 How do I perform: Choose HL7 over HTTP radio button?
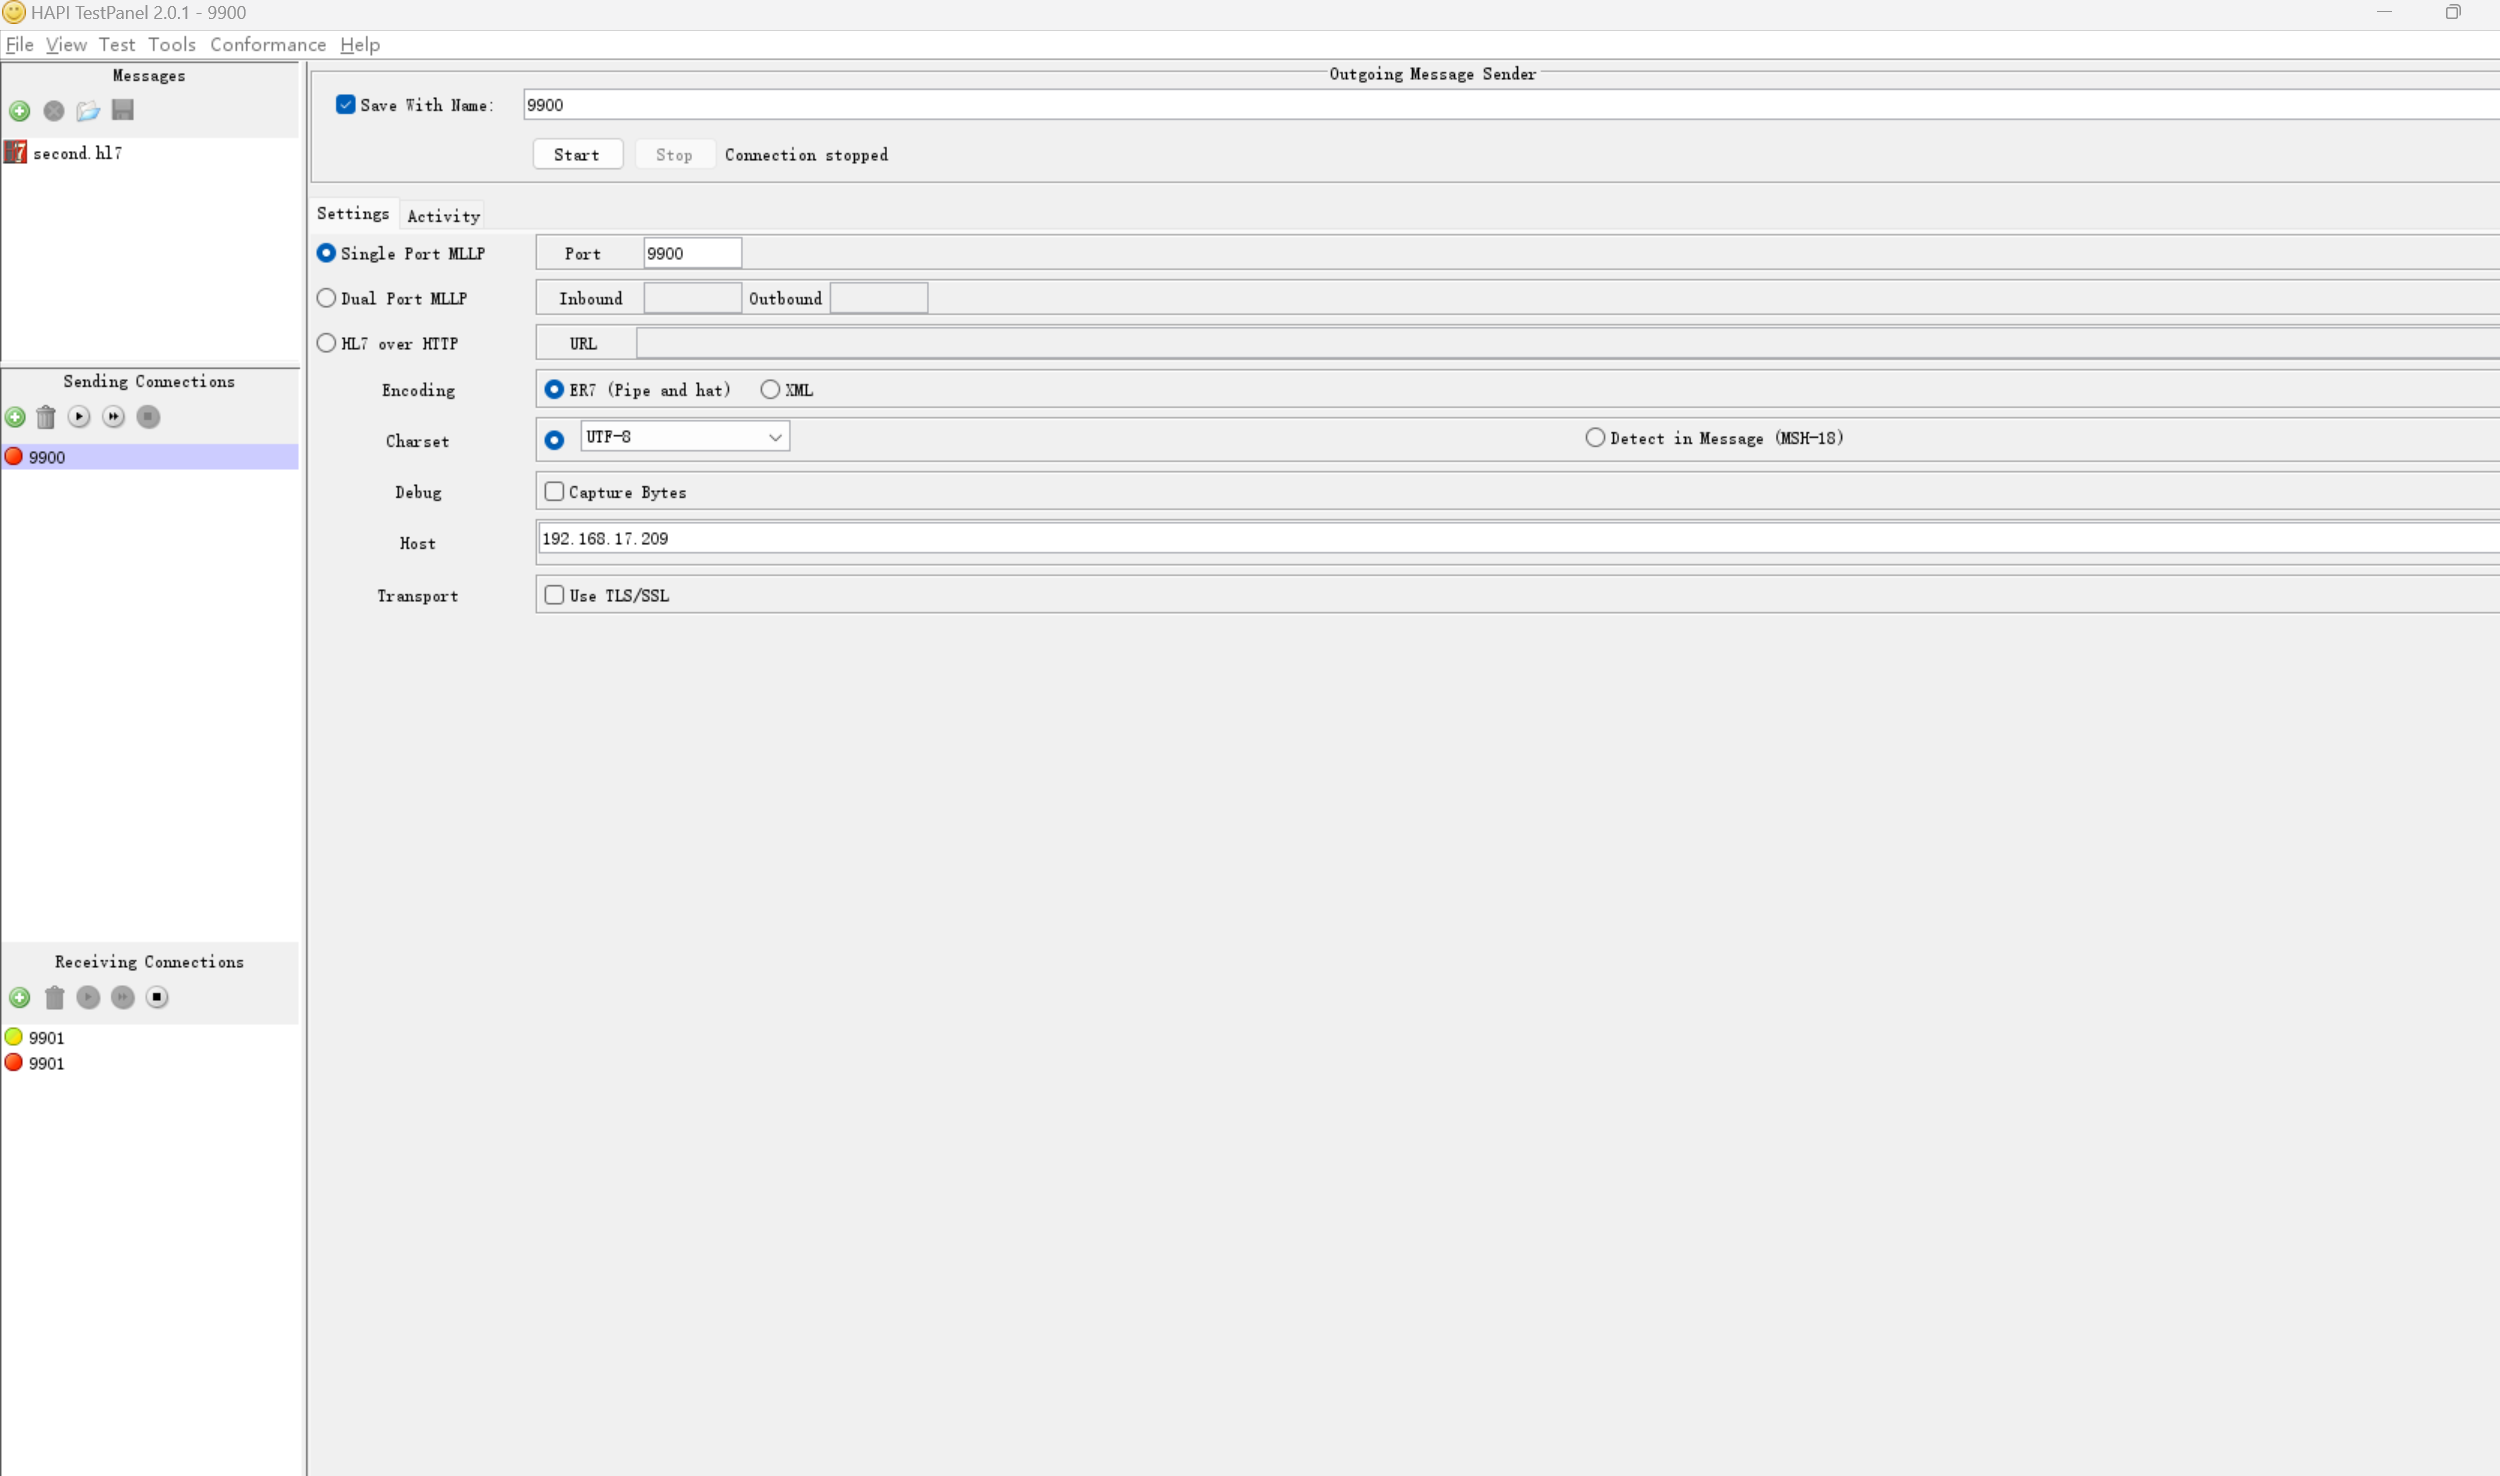pos(326,343)
